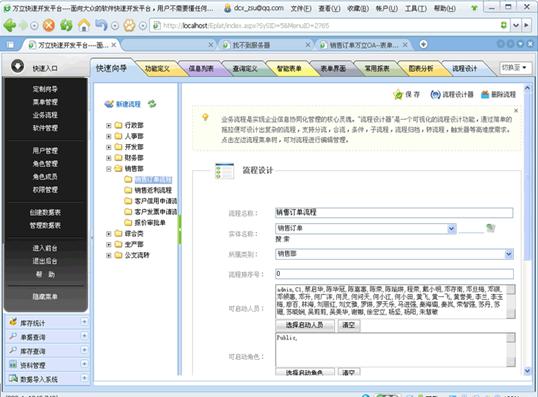Screen dimensions: 538x397
Task: Click the user avatar icon beside dcx_zsu@qq.com
Action: [x=227, y=8]
